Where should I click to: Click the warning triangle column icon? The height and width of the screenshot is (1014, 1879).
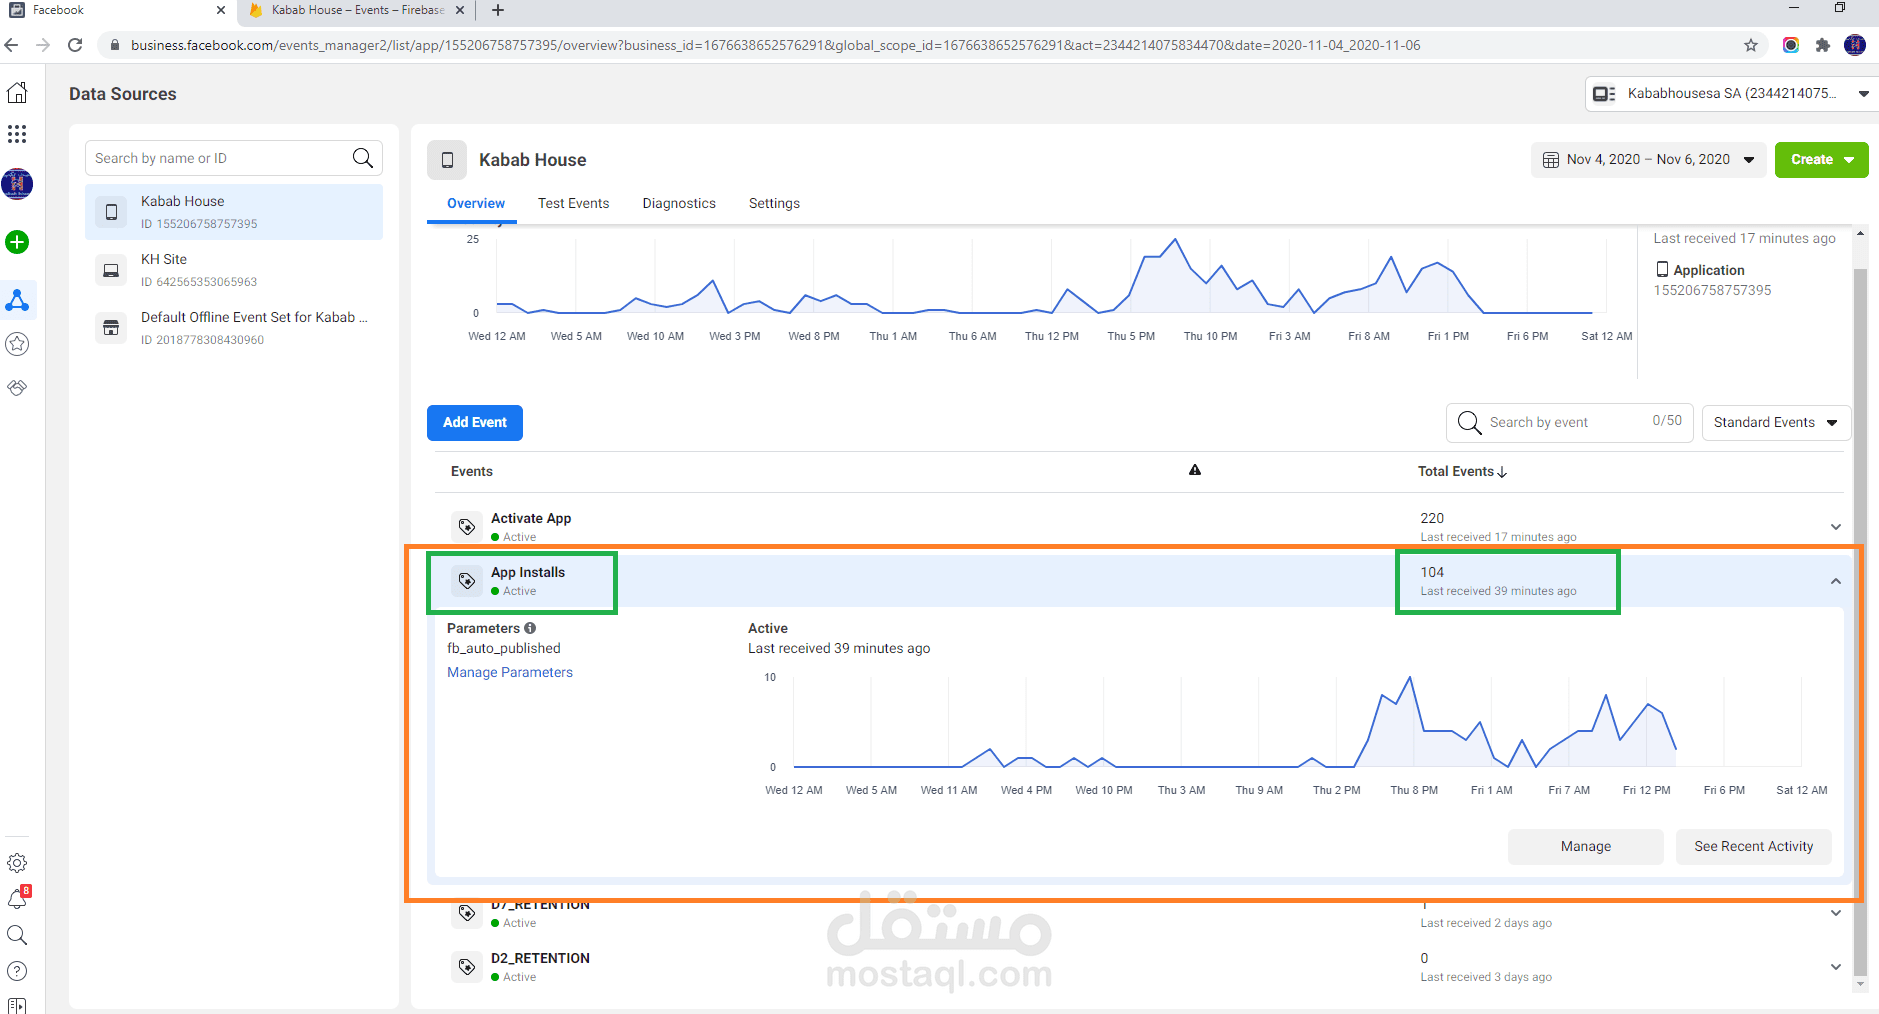pos(1195,470)
